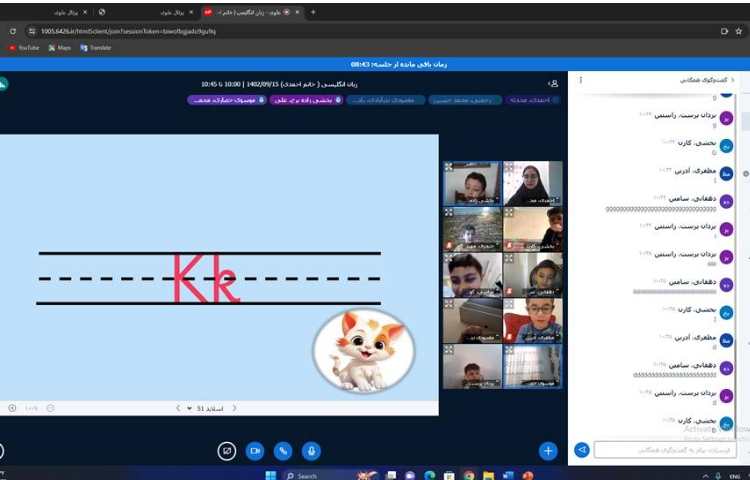Click the browser reload button

13,32
